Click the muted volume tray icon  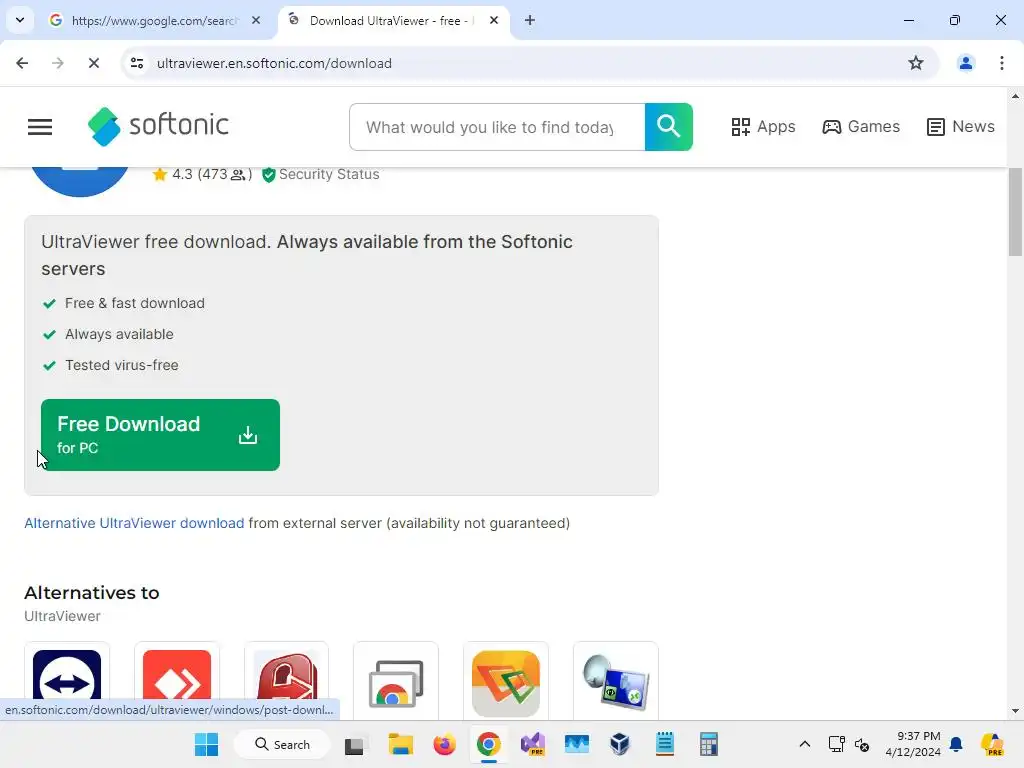click(862, 744)
